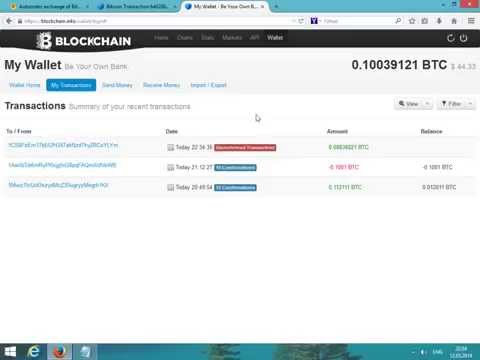Image resolution: width=480 pixels, height=360 pixels.
Task: Open Home in the Blockchain nav bar
Action: click(161, 38)
